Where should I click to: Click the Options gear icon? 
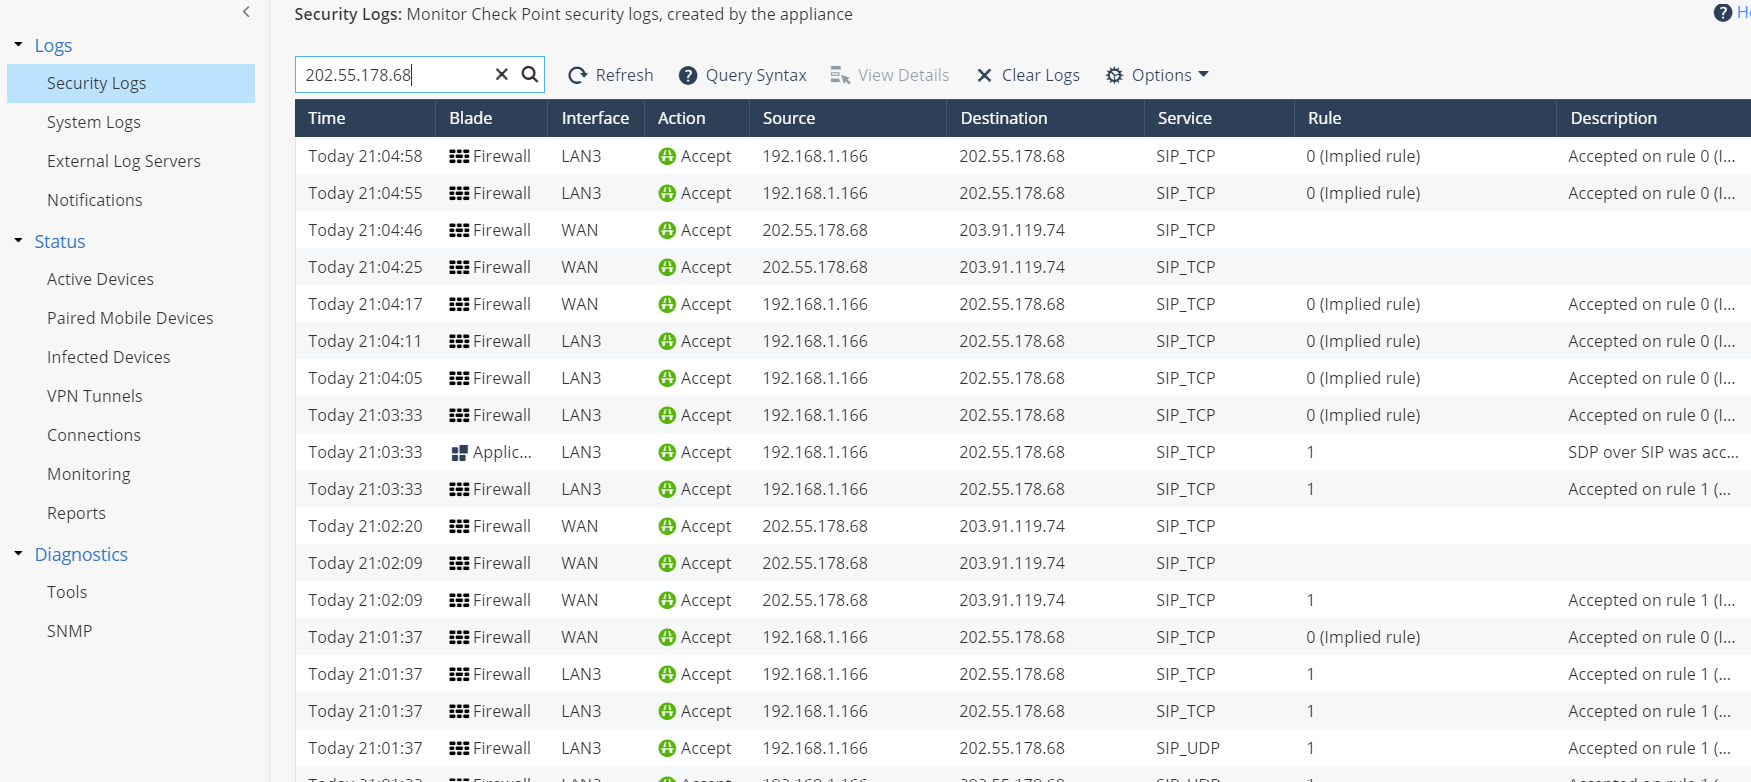[x=1114, y=75]
